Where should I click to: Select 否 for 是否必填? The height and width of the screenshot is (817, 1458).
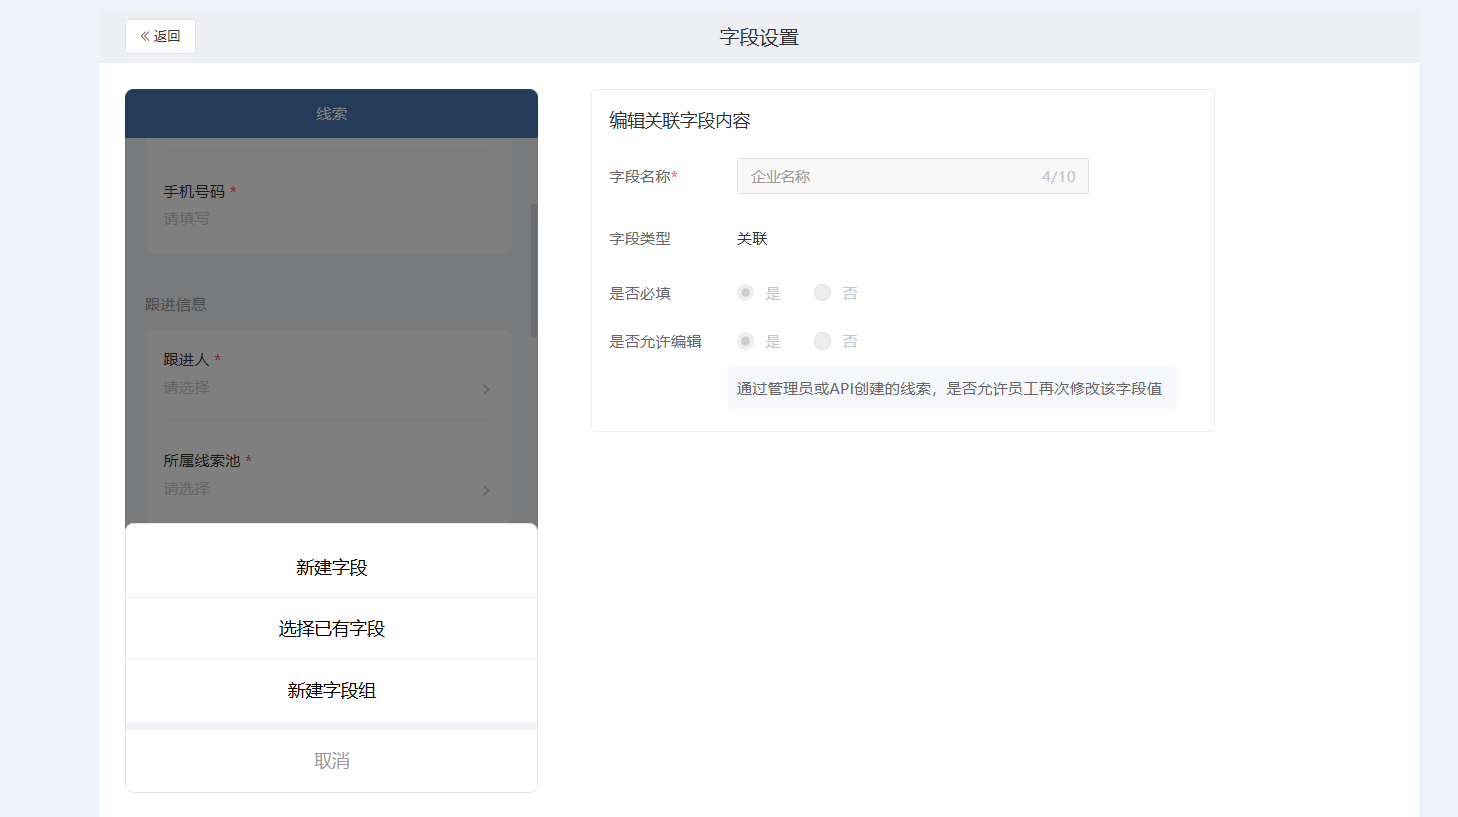[822, 293]
